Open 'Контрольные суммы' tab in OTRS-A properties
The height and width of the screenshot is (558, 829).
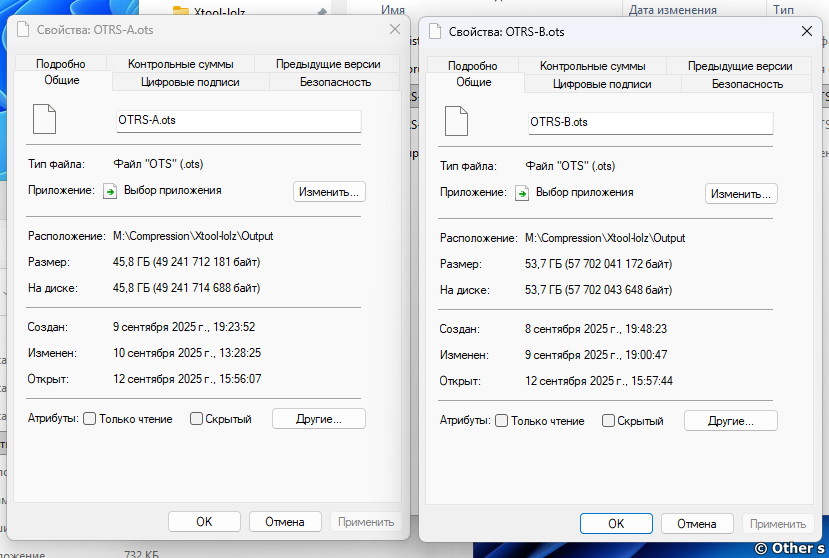tap(181, 64)
